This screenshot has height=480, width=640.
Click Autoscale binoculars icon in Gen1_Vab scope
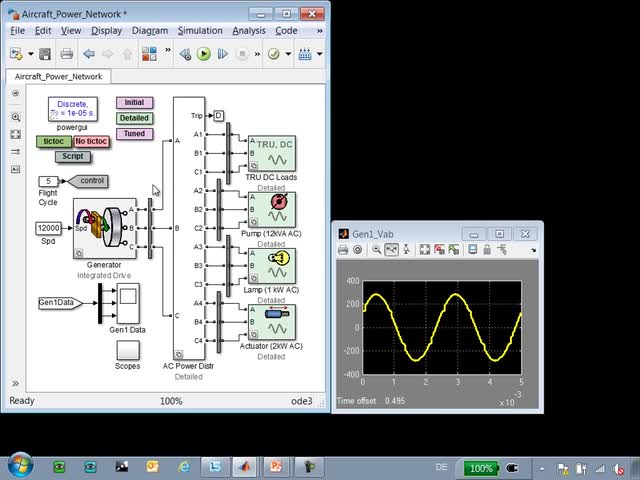point(424,249)
